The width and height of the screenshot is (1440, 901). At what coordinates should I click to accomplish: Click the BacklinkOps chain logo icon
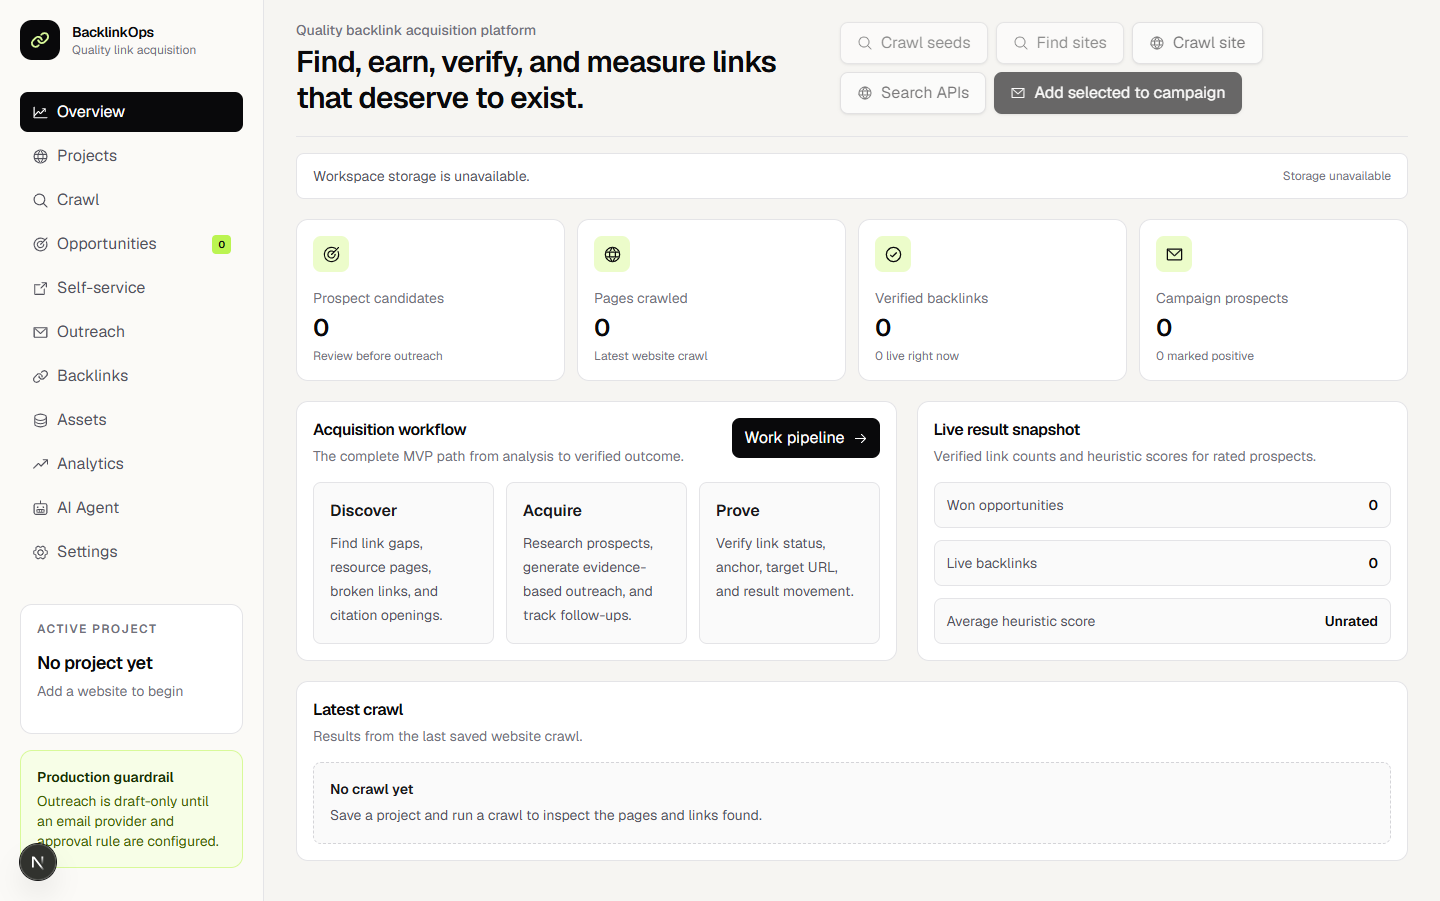click(40, 40)
